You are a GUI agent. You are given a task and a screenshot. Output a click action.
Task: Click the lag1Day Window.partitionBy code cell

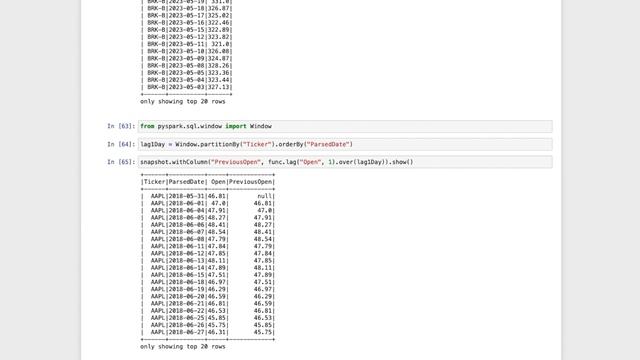[x=345, y=144]
